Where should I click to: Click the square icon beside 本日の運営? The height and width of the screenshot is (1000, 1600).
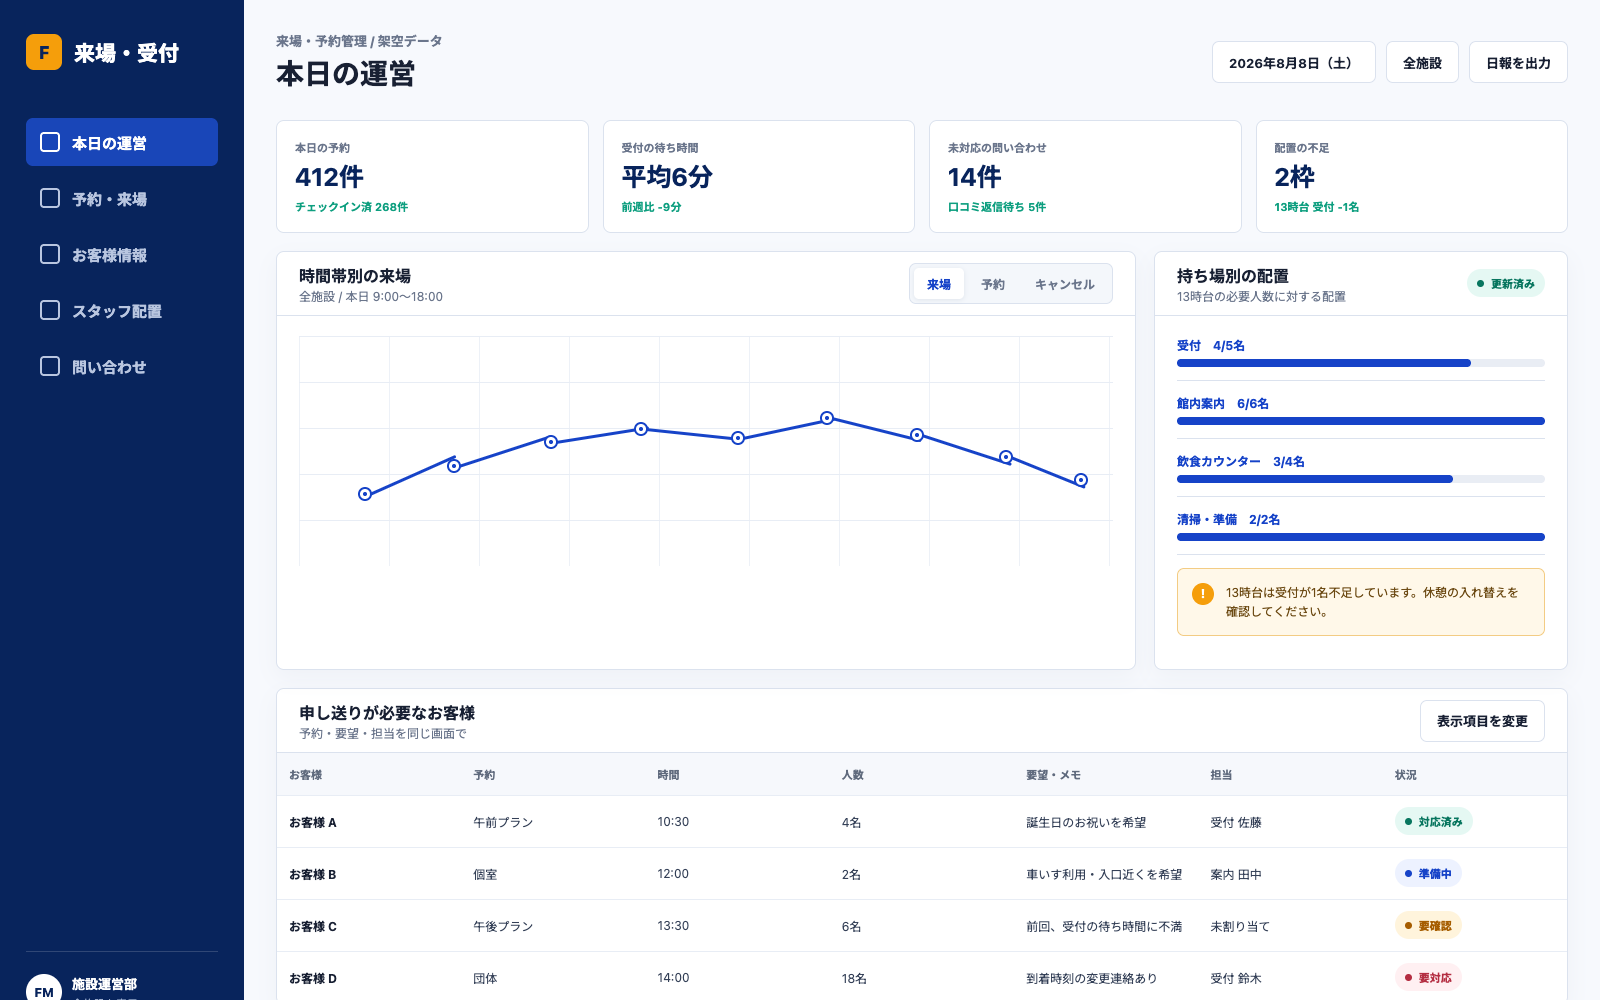[50, 142]
